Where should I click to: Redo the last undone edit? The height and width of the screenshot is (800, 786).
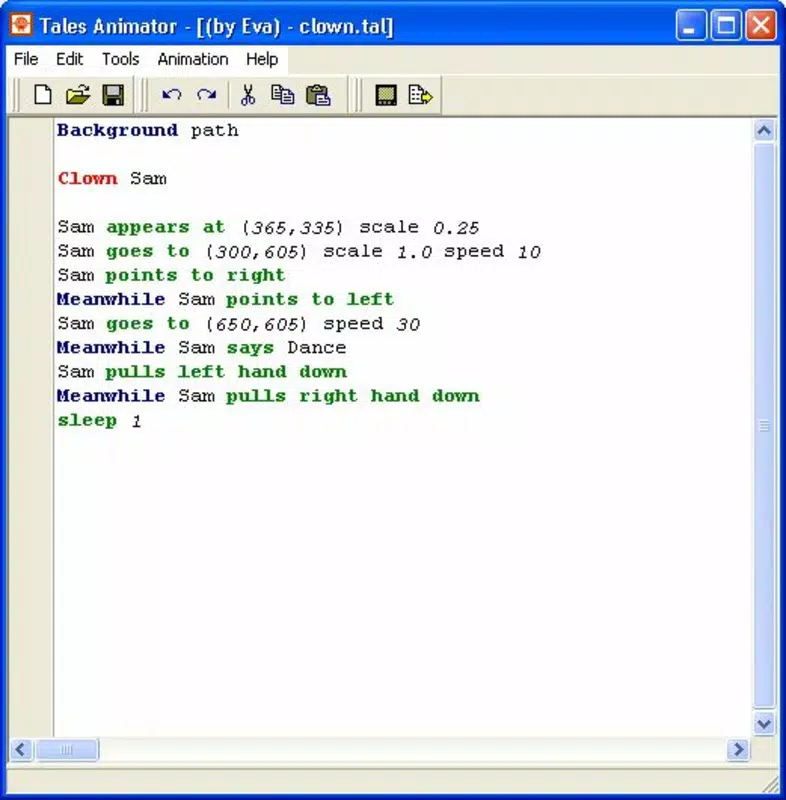[207, 95]
